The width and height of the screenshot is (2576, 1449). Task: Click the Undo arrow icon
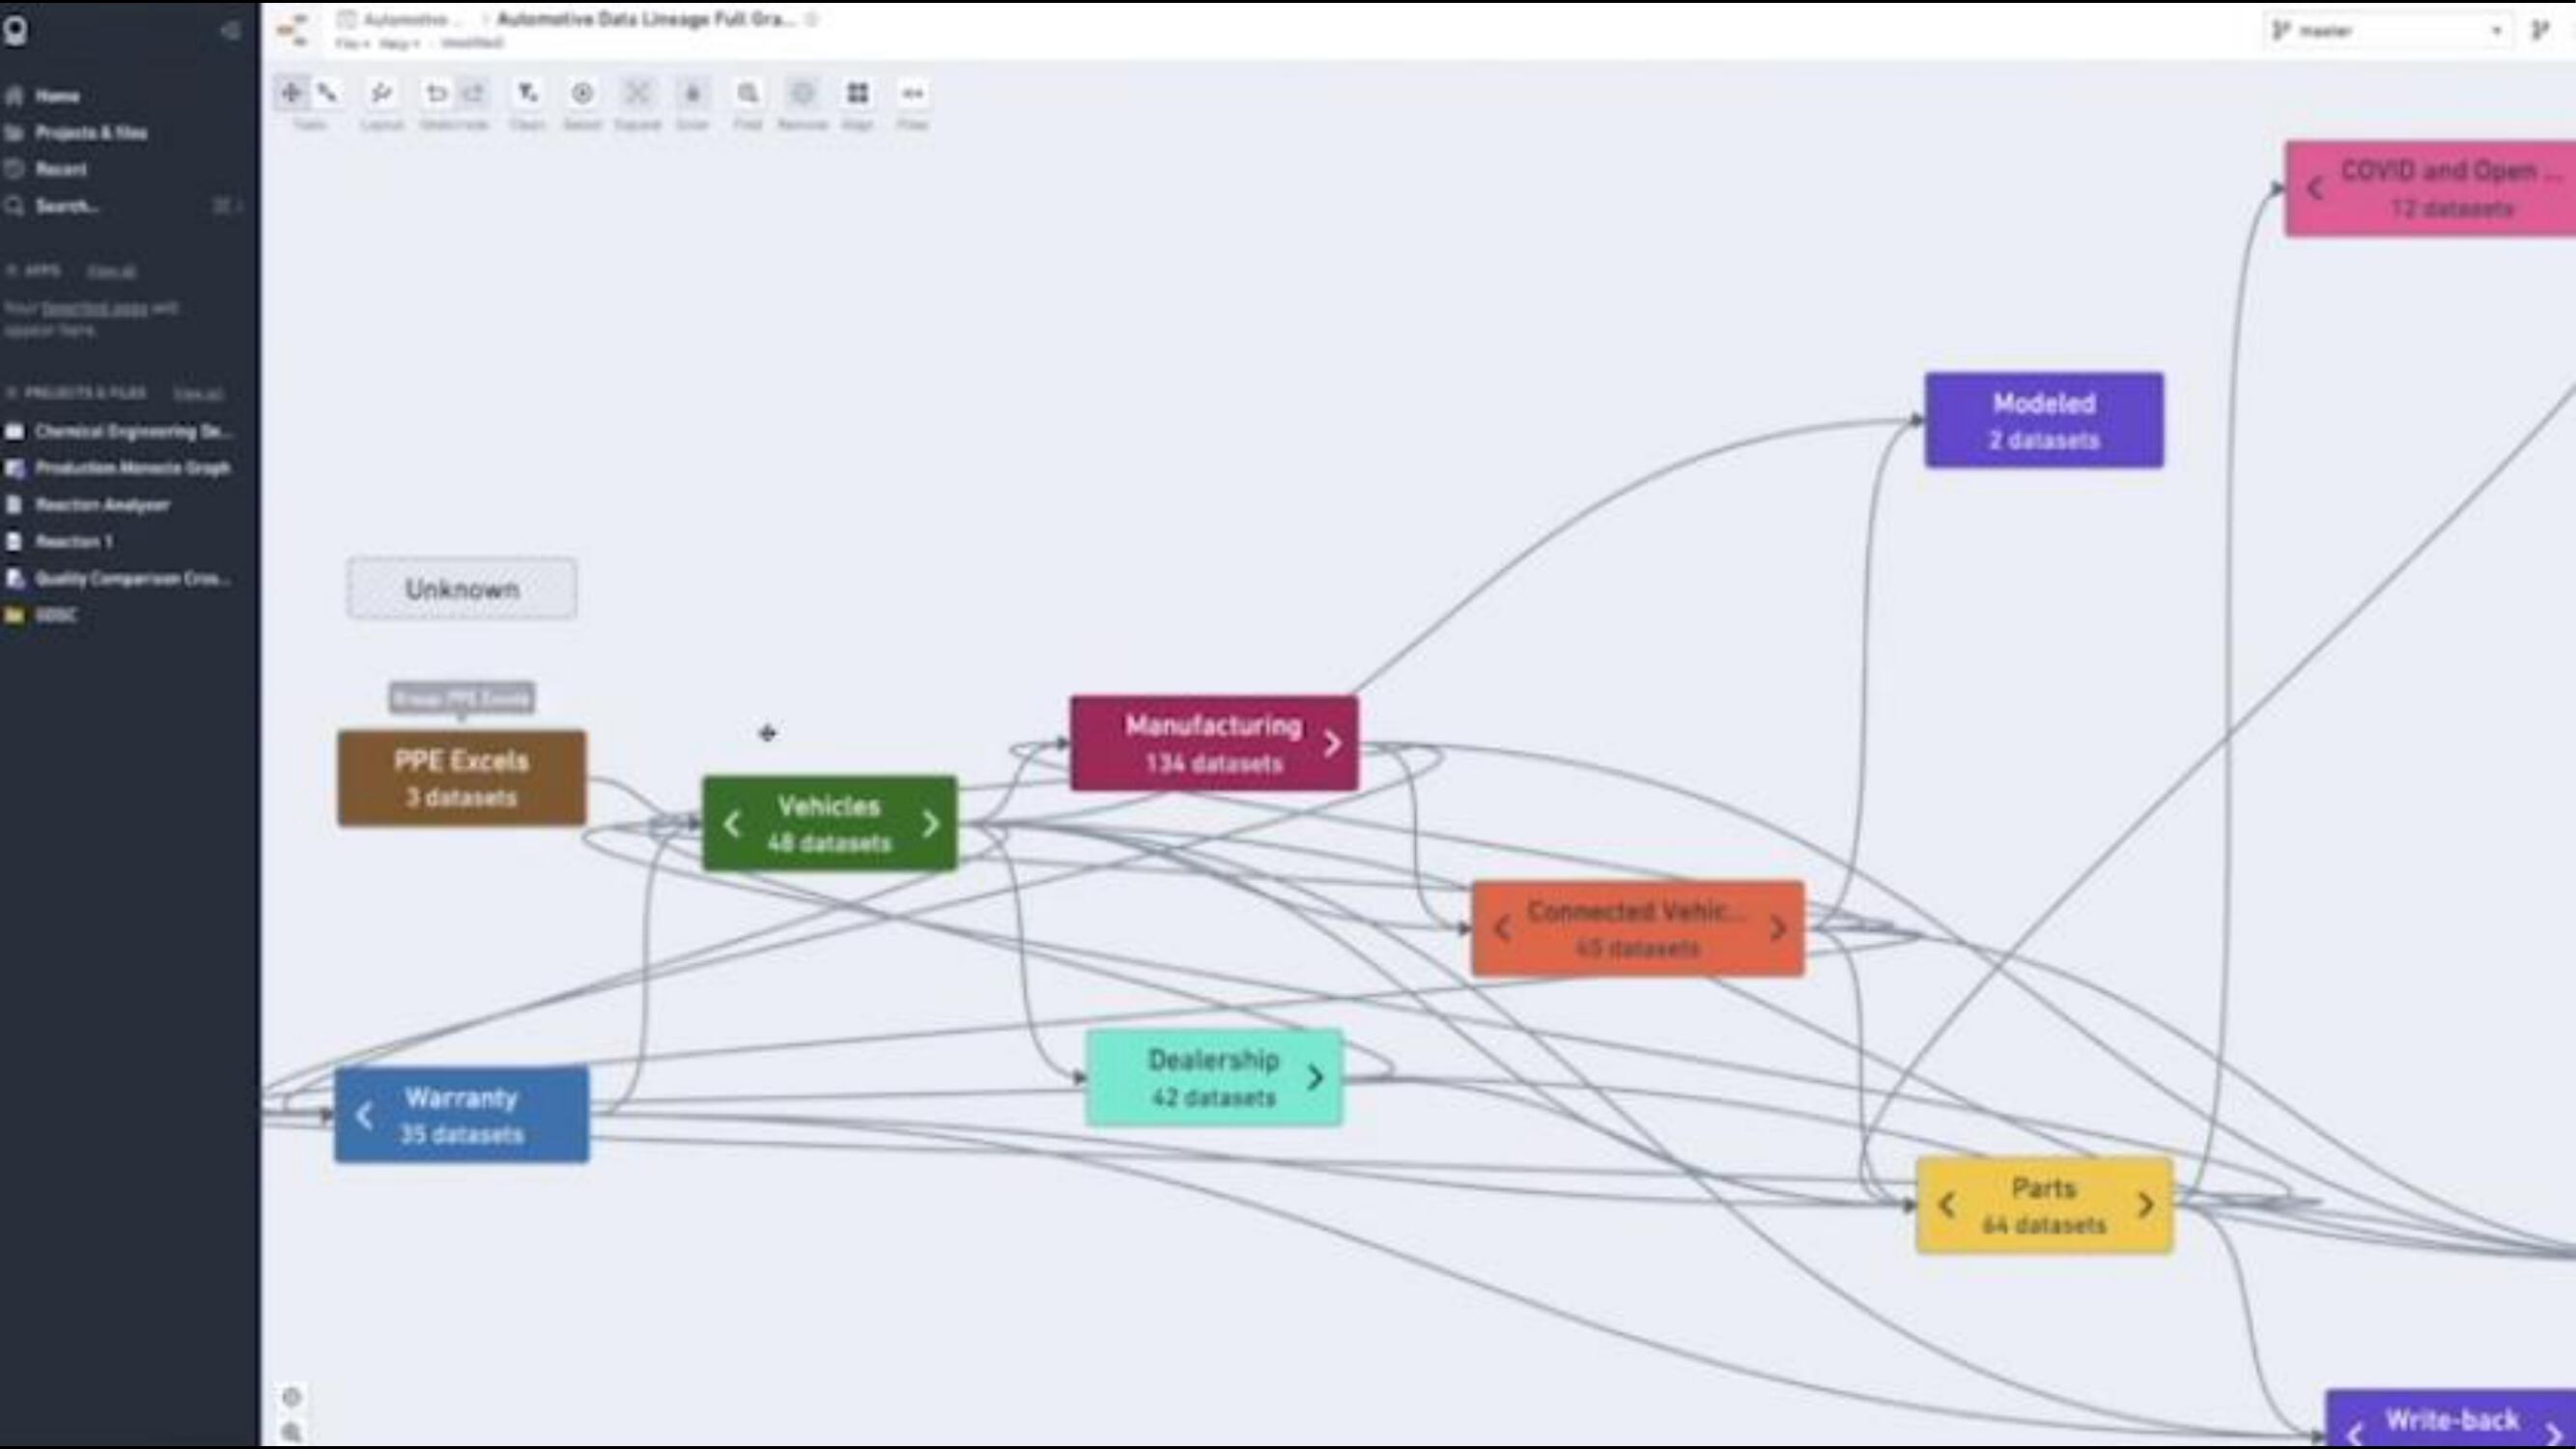[436, 93]
